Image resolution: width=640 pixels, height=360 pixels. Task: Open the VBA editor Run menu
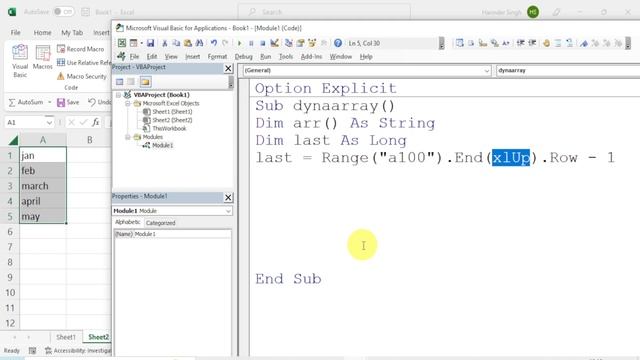[x=265, y=57]
